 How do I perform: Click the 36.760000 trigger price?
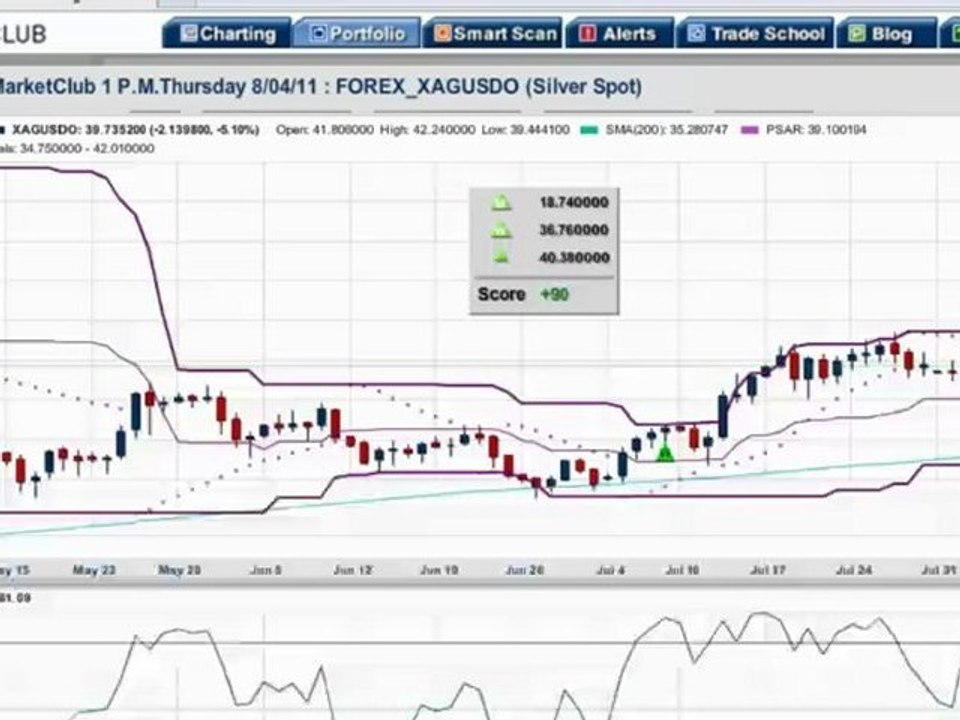574,230
